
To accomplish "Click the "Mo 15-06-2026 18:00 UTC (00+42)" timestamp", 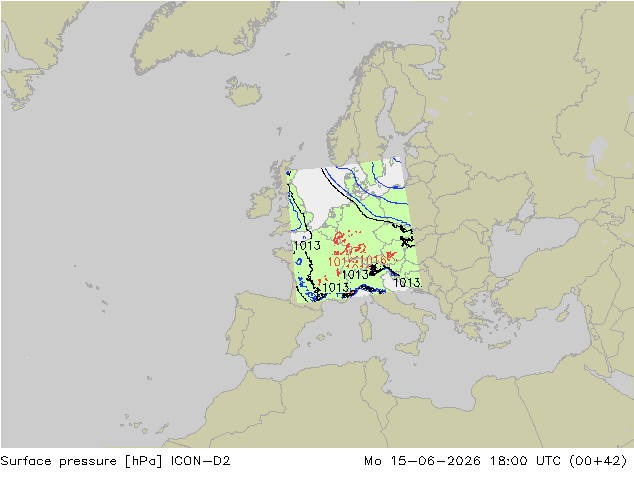I will 496,461.
